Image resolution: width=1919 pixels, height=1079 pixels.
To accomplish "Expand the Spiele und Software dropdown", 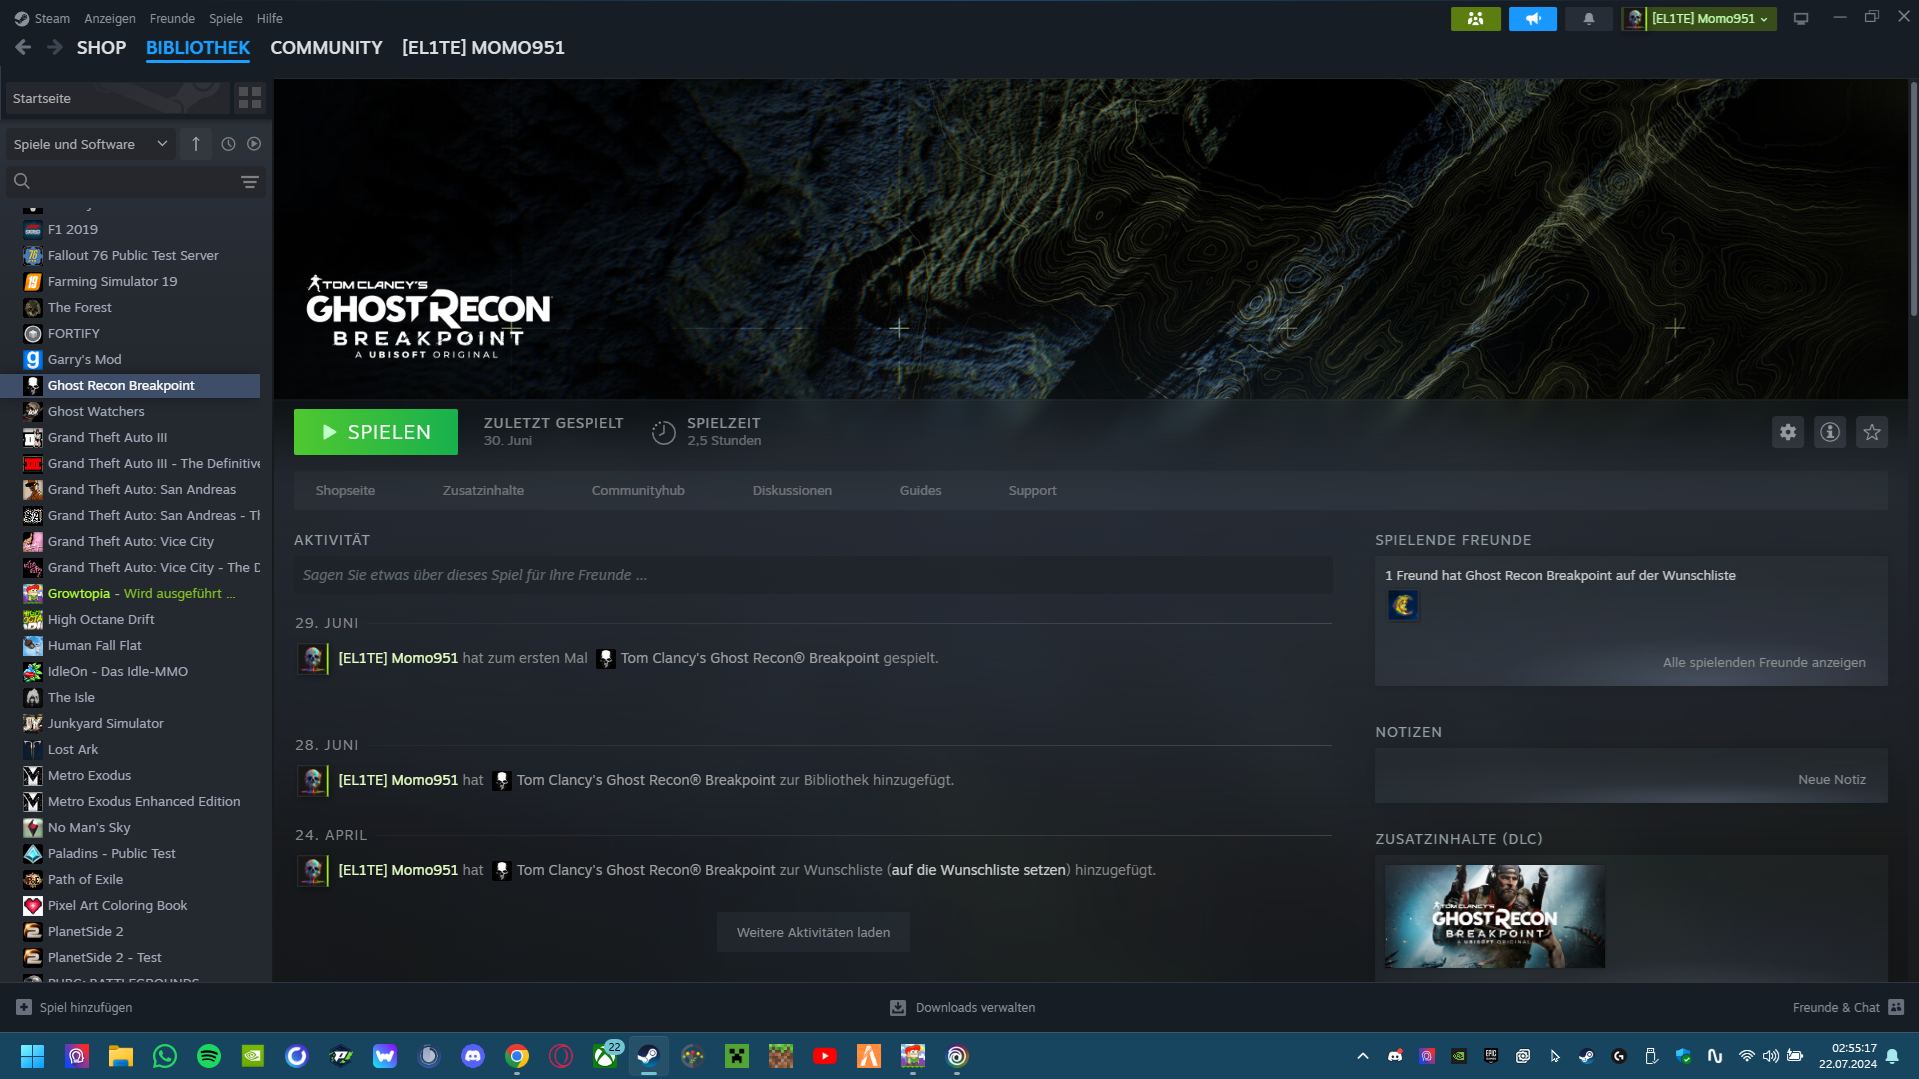I will click(91, 144).
